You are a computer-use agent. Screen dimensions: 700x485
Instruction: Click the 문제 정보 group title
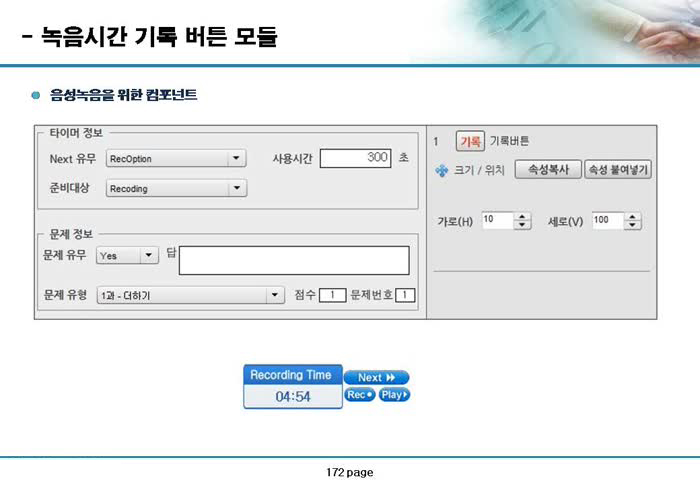(71, 234)
